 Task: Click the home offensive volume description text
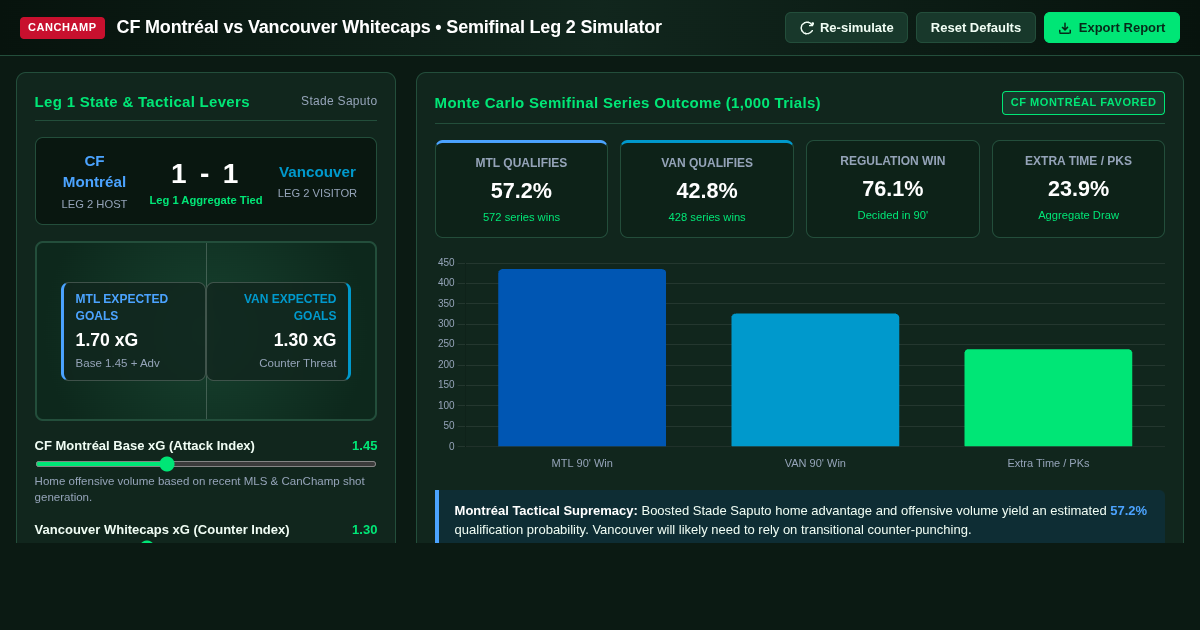coord(200,489)
